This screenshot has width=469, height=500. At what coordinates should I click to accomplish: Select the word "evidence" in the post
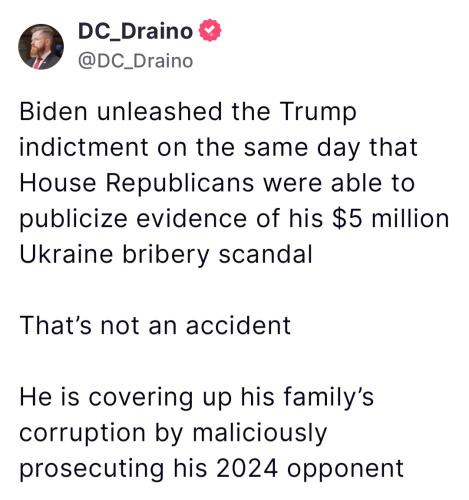point(192,219)
